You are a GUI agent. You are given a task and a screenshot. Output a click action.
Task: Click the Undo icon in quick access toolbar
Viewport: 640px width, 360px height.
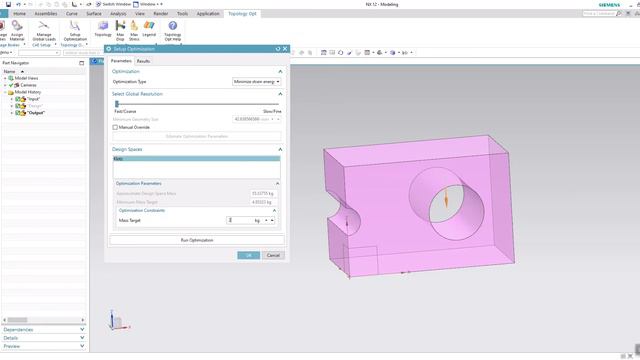click(18, 4)
